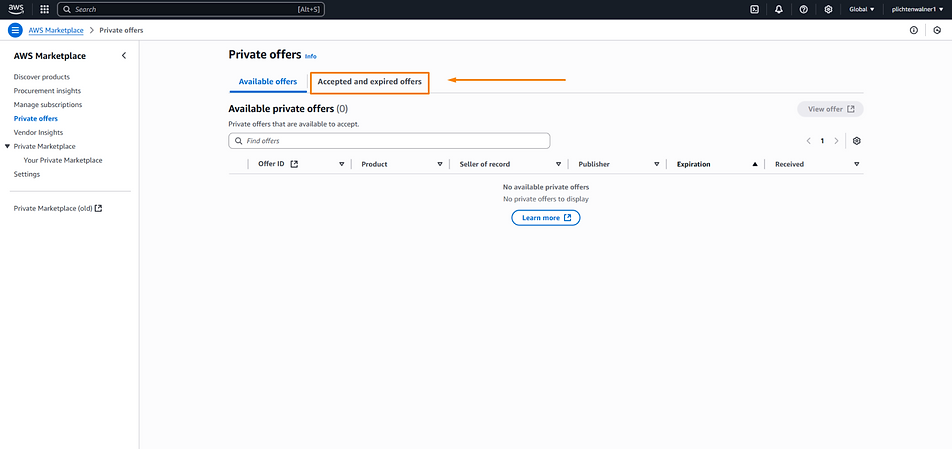Click the Offer ID external link icon

click(294, 164)
